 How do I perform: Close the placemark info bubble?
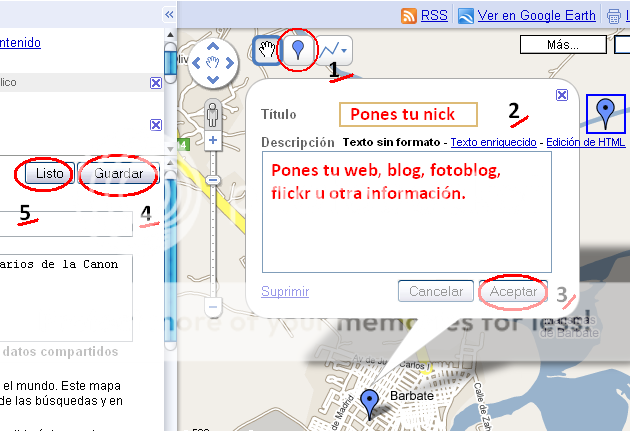[561, 95]
